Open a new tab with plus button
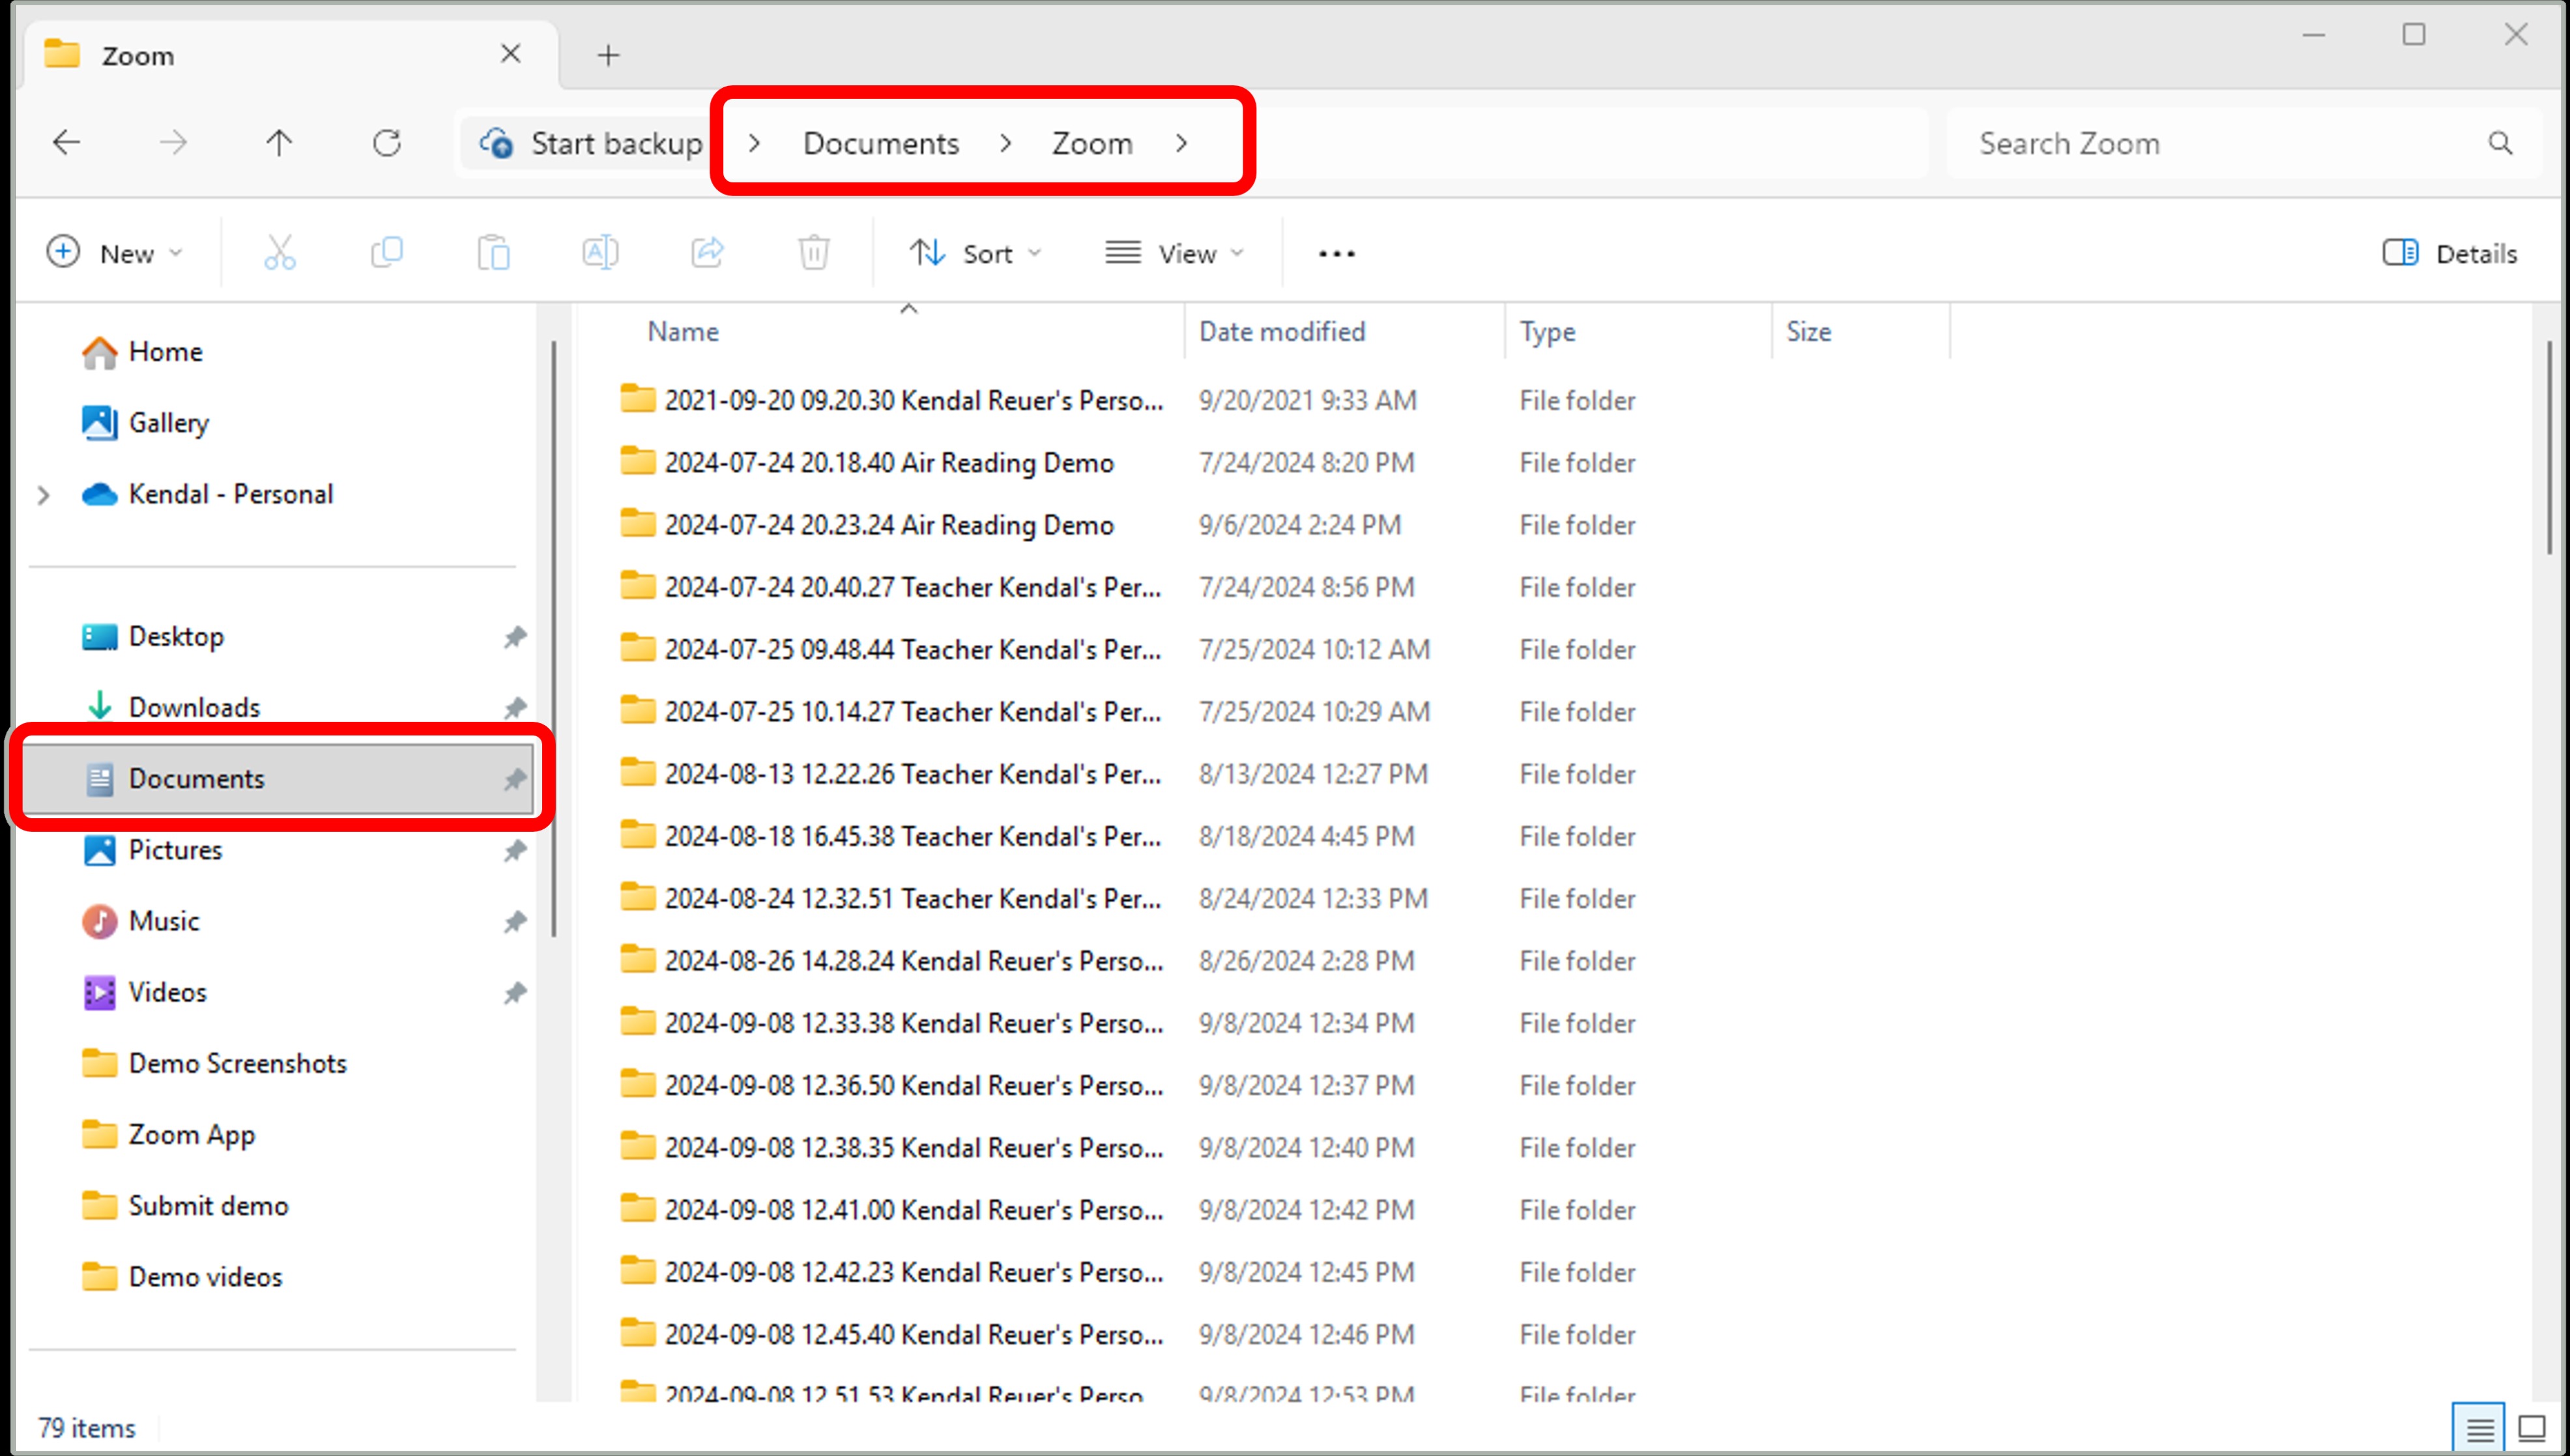 coord(608,55)
